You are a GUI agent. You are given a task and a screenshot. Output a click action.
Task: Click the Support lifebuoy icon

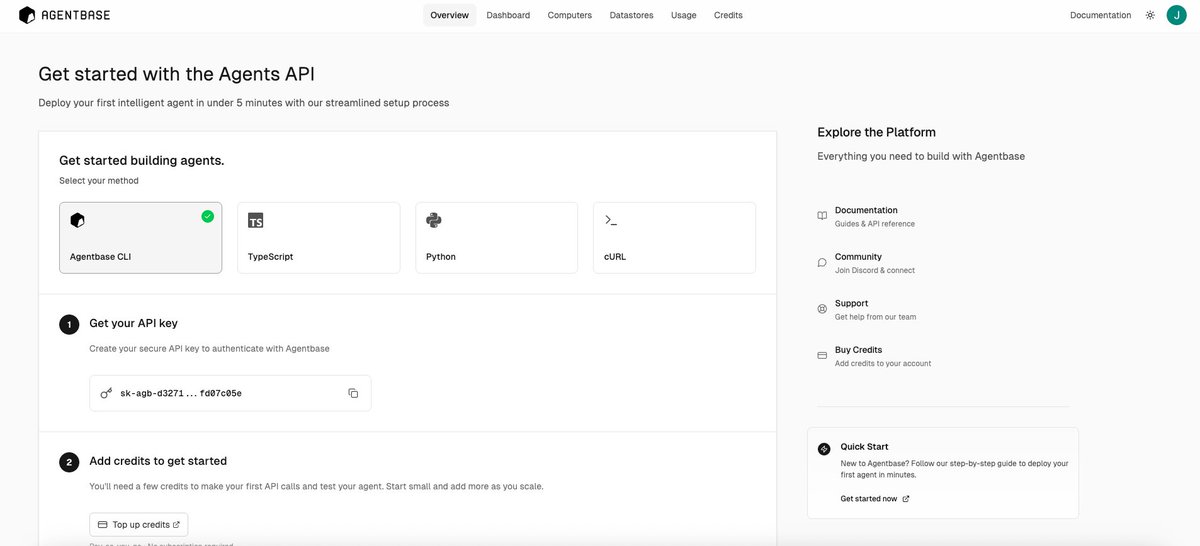click(x=822, y=309)
